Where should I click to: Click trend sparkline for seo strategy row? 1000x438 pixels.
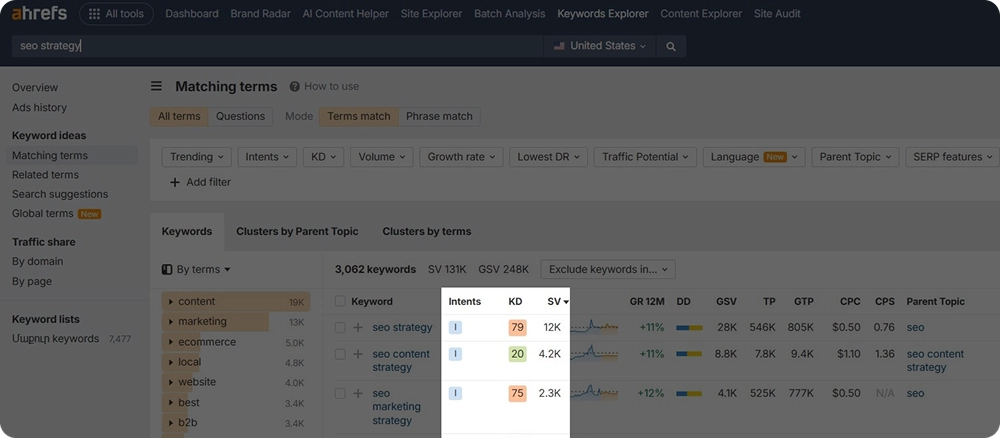pos(594,327)
